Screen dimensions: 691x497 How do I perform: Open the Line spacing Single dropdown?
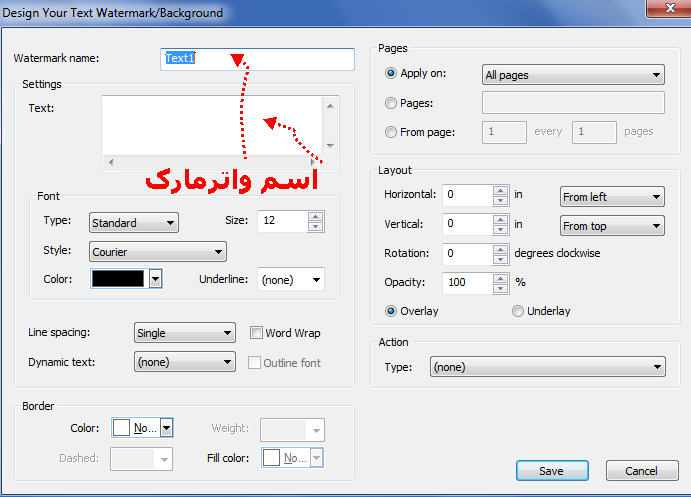(x=184, y=333)
